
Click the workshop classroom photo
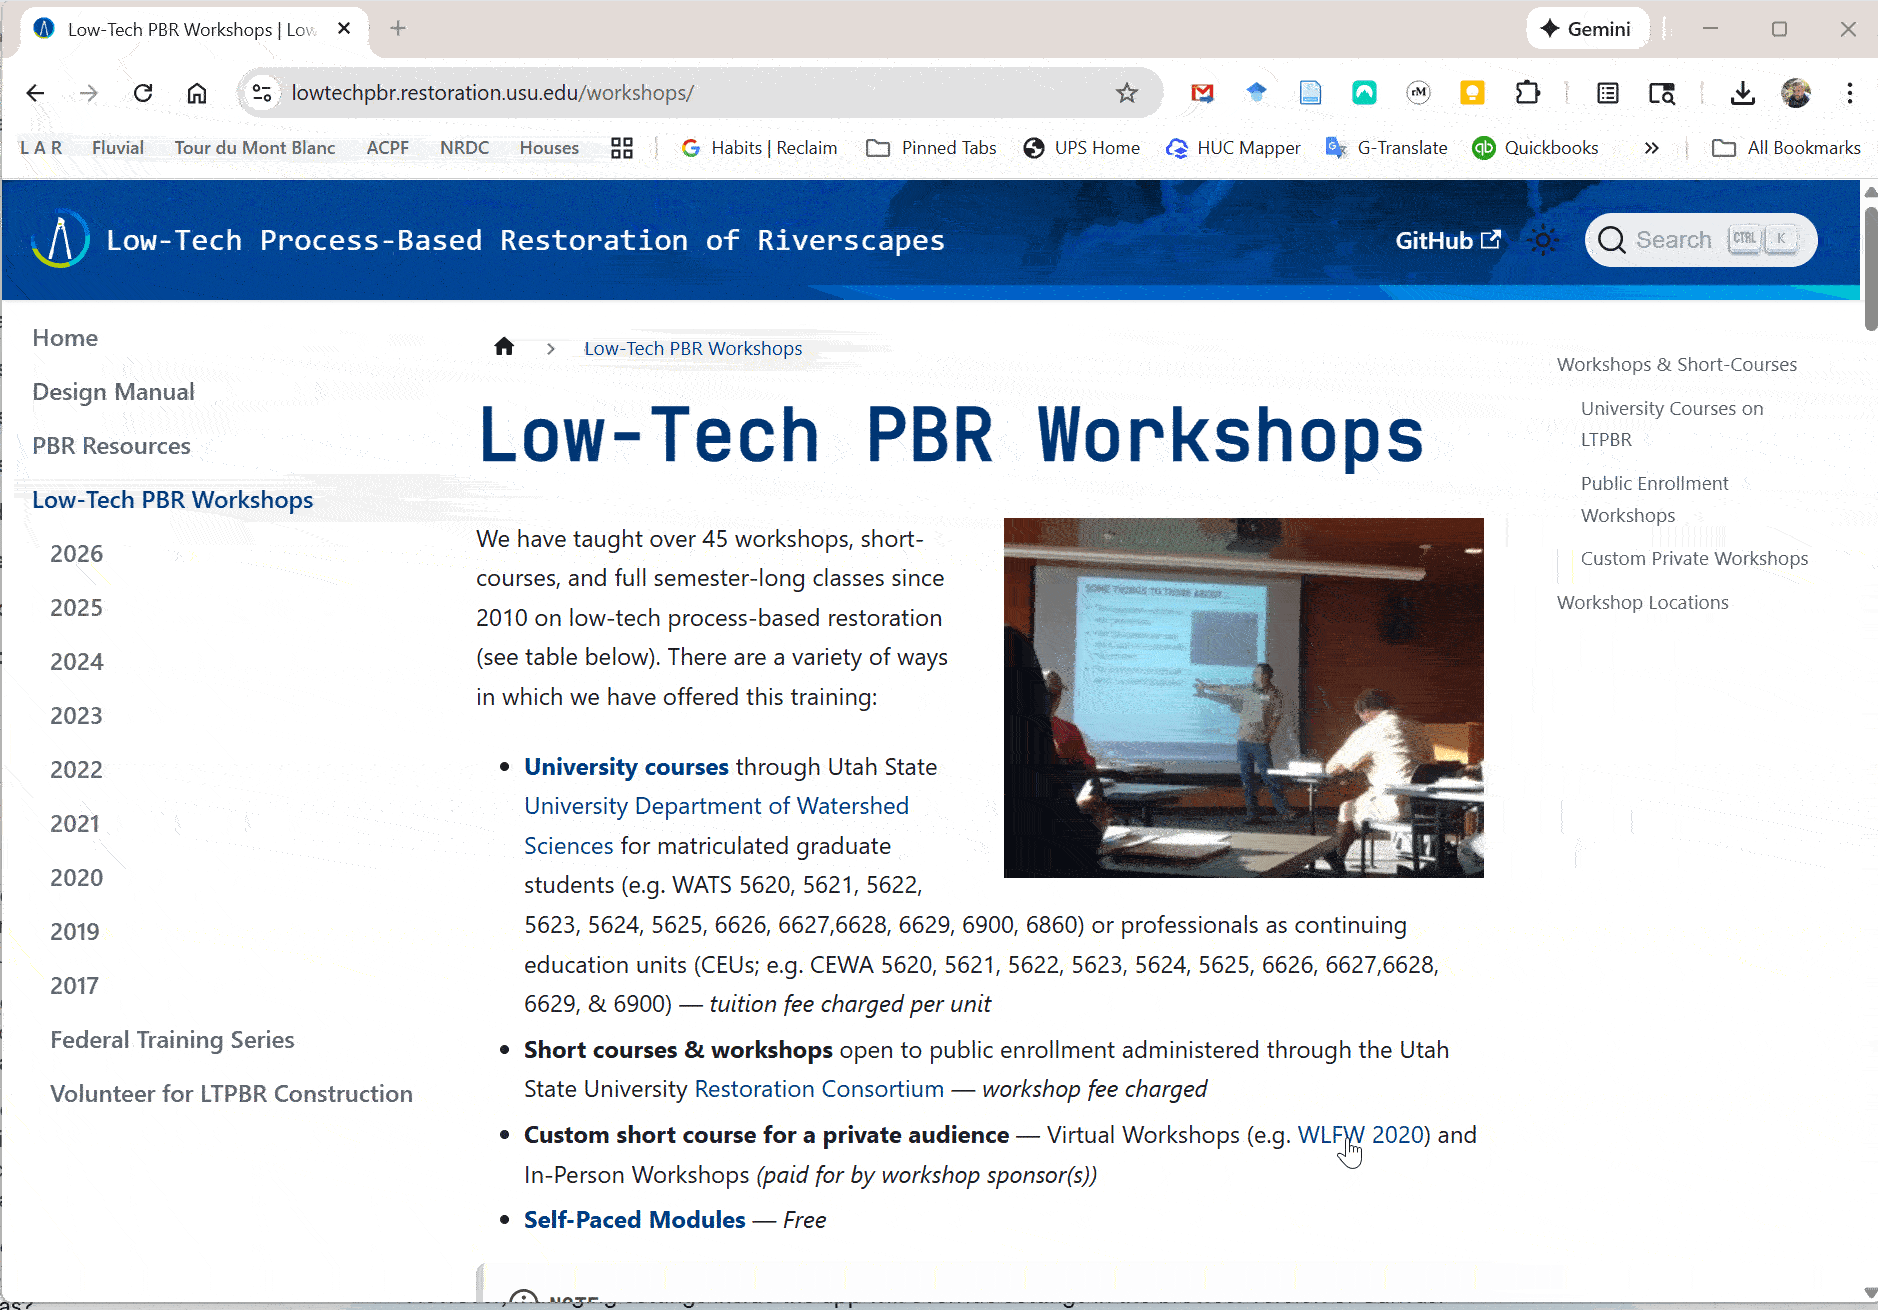(x=1243, y=697)
